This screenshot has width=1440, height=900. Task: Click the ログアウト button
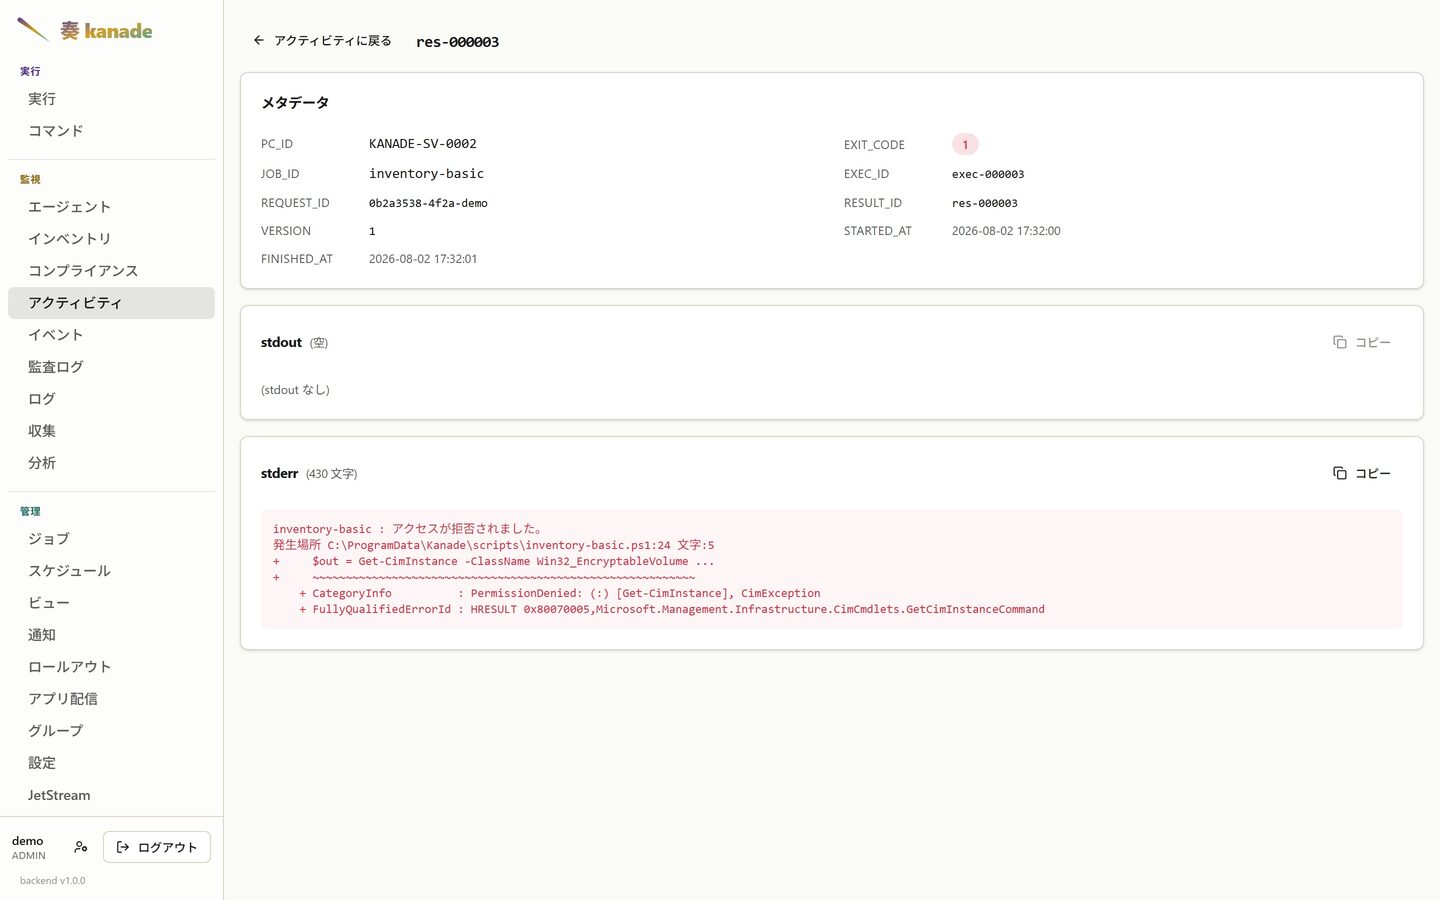click(x=157, y=847)
